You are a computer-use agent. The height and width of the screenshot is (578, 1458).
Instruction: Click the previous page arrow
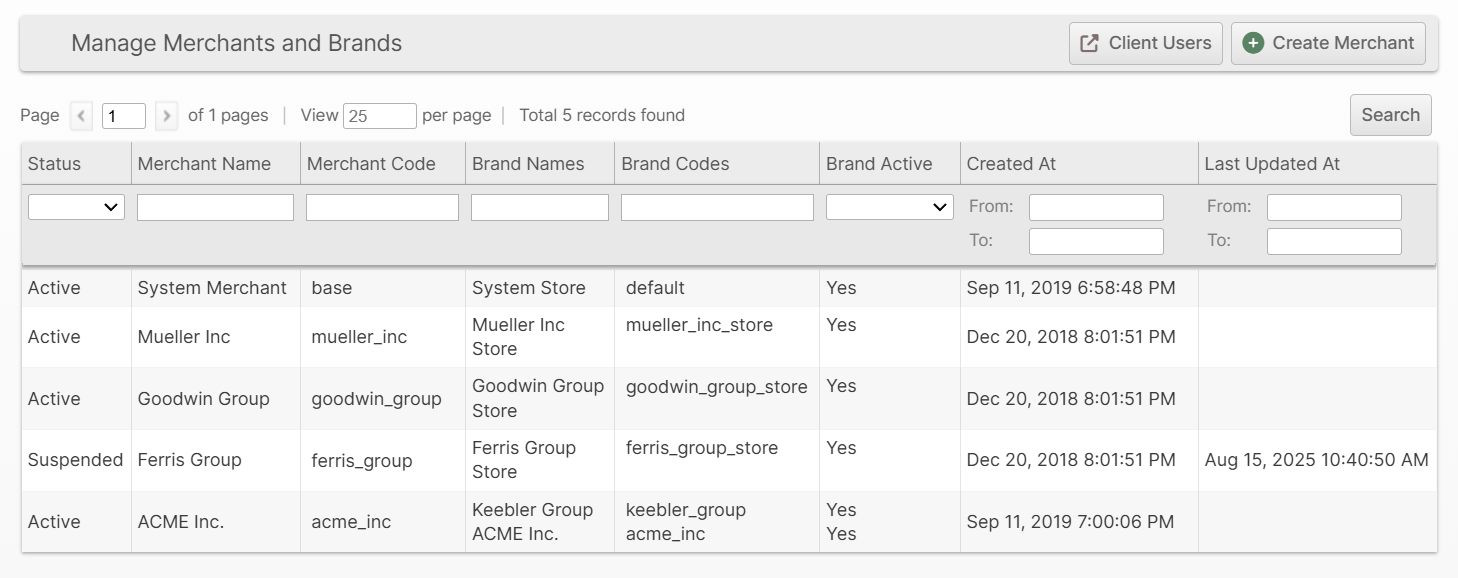tap(81, 116)
